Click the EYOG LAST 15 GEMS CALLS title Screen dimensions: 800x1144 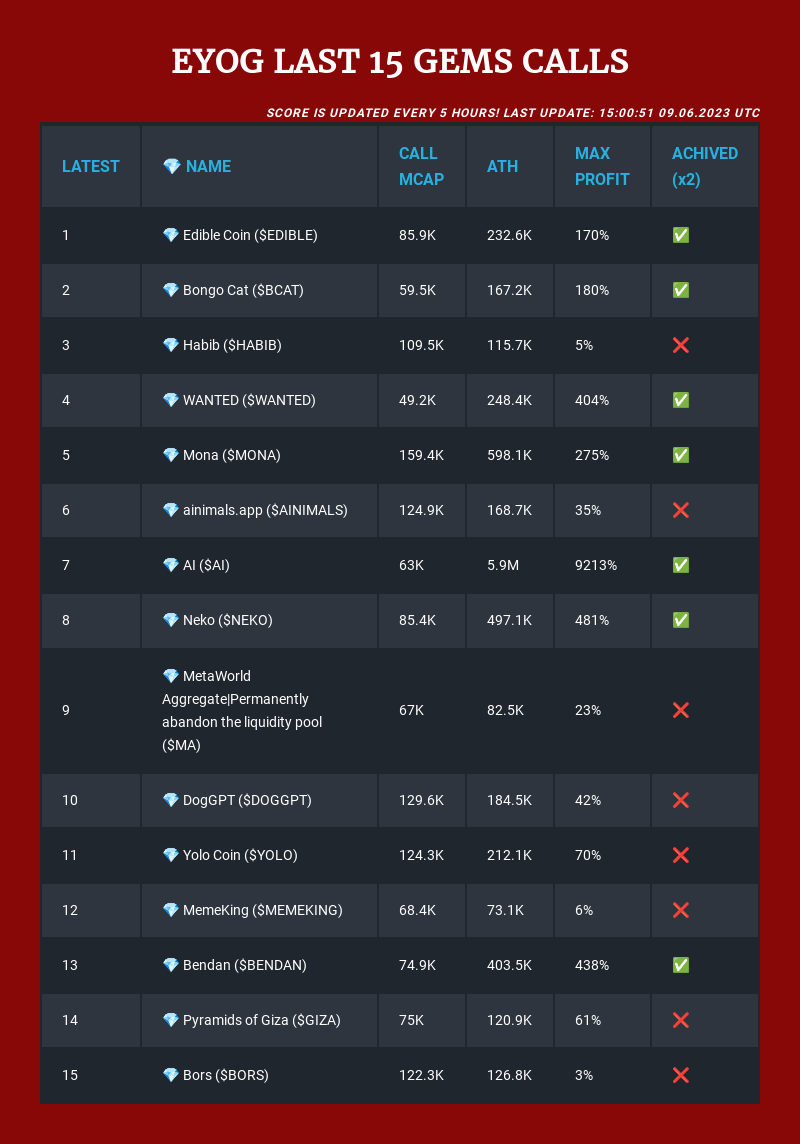(x=400, y=61)
